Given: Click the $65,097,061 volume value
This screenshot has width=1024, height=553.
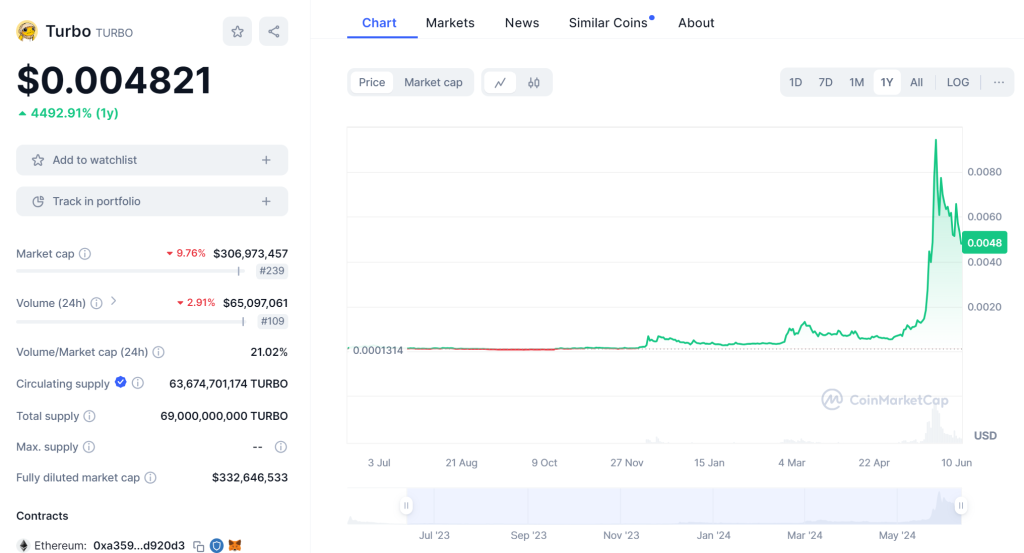Looking at the screenshot, I should 255,303.
